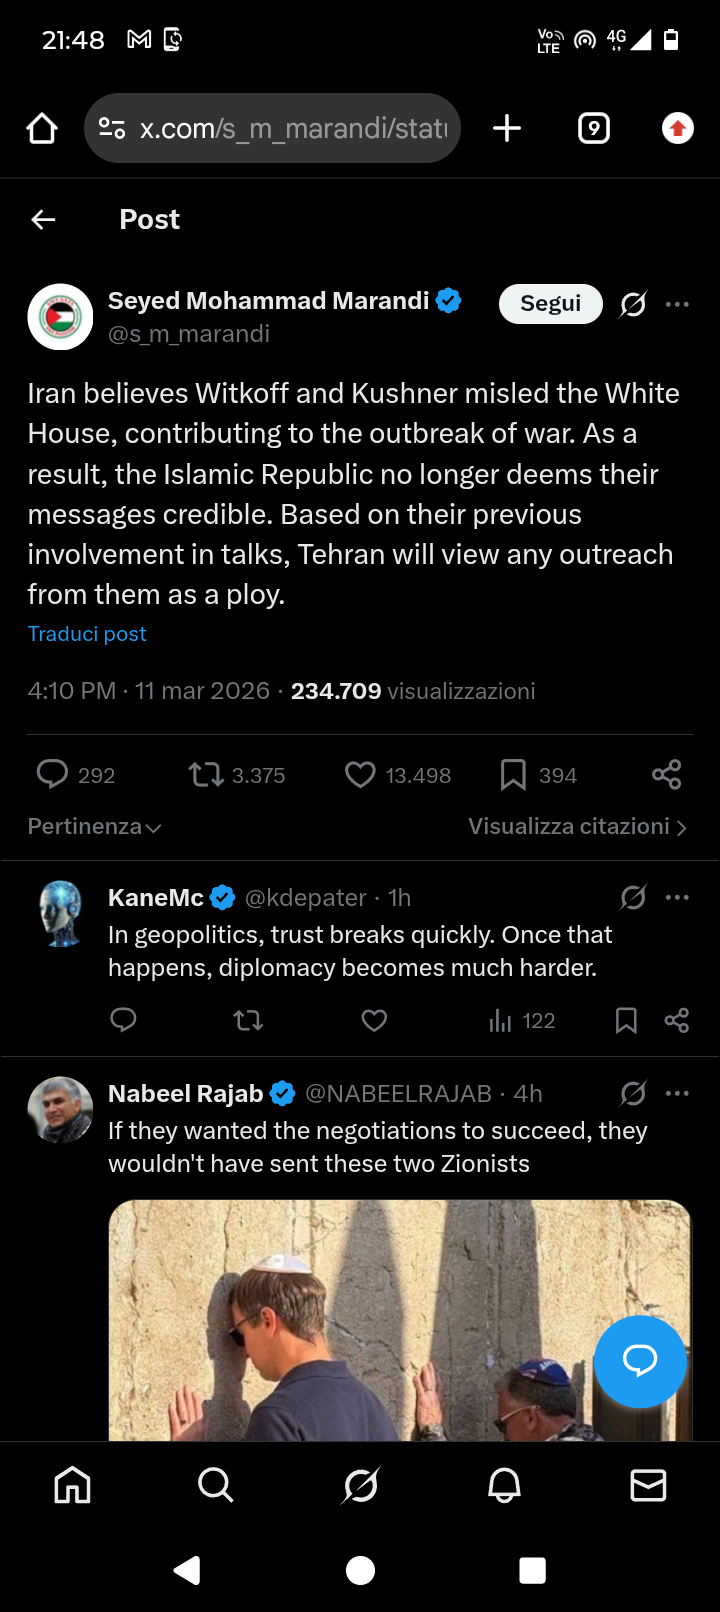Open the tab switcher showing 9 tabs
Image resolution: width=720 pixels, height=1612 pixels.
click(594, 128)
